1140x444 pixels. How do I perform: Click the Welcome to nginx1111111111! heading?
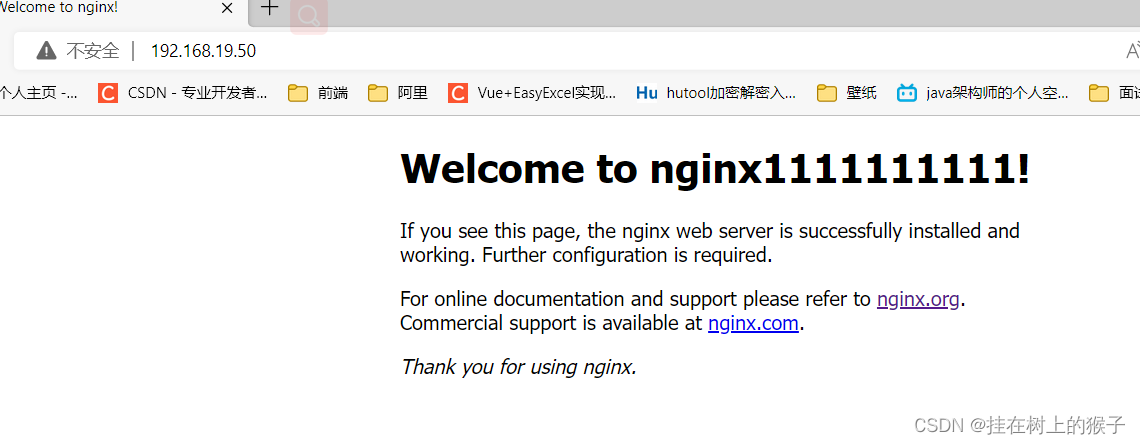point(715,169)
